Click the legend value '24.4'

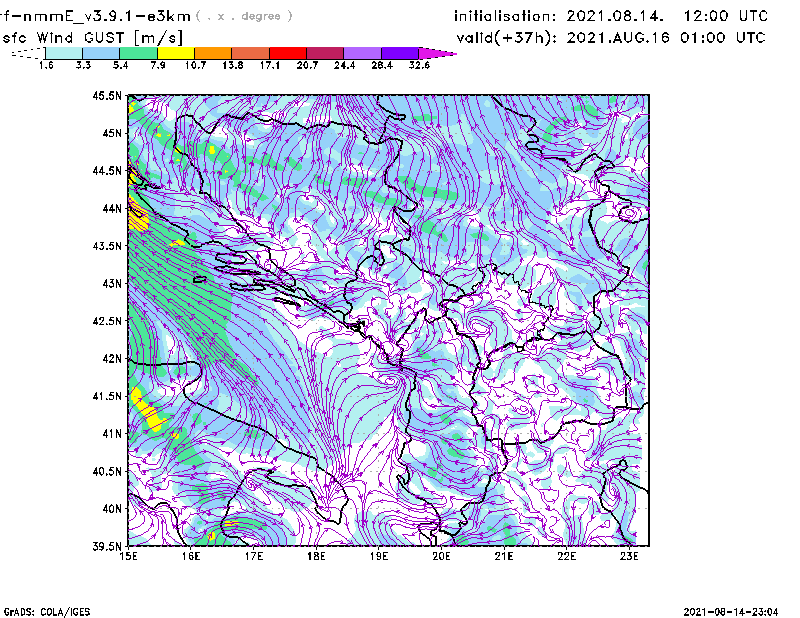pyautogui.click(x=344, y=65)
